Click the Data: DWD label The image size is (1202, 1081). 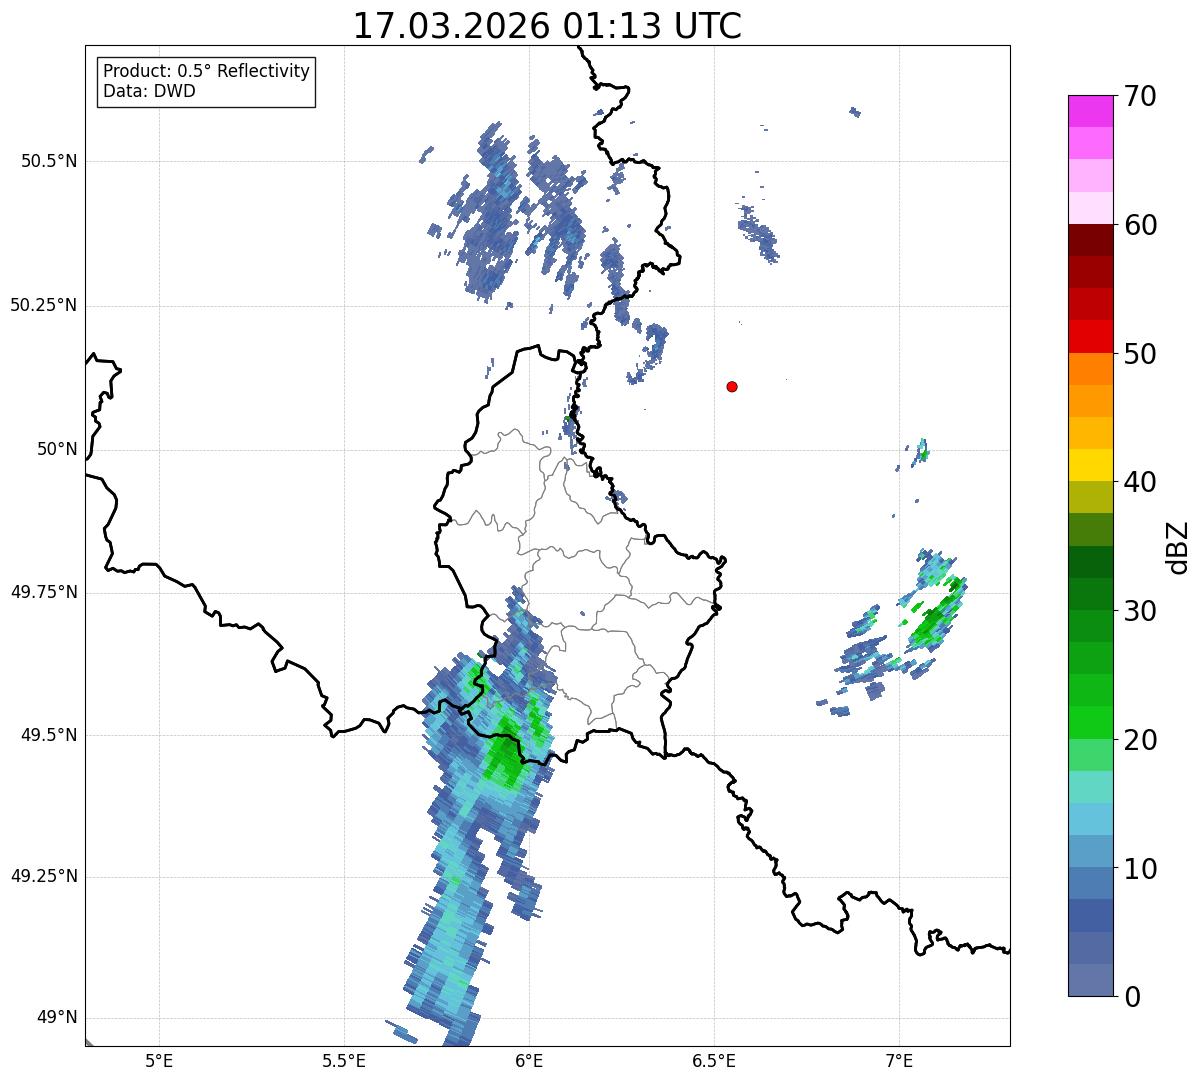[x=149, y=91]
